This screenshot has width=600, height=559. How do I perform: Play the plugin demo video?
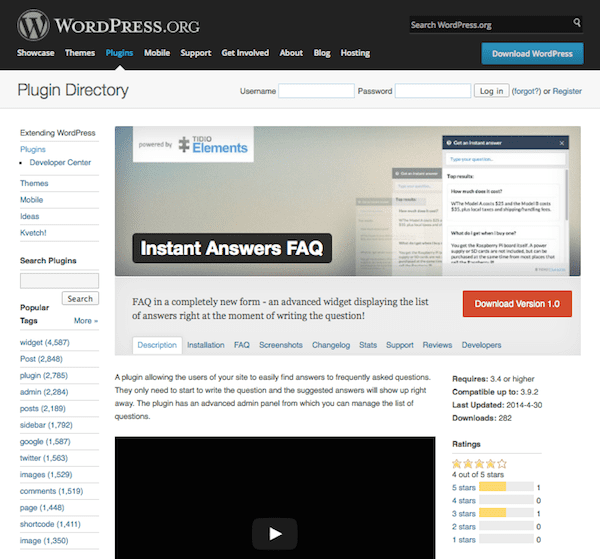[x=274, y=533]
